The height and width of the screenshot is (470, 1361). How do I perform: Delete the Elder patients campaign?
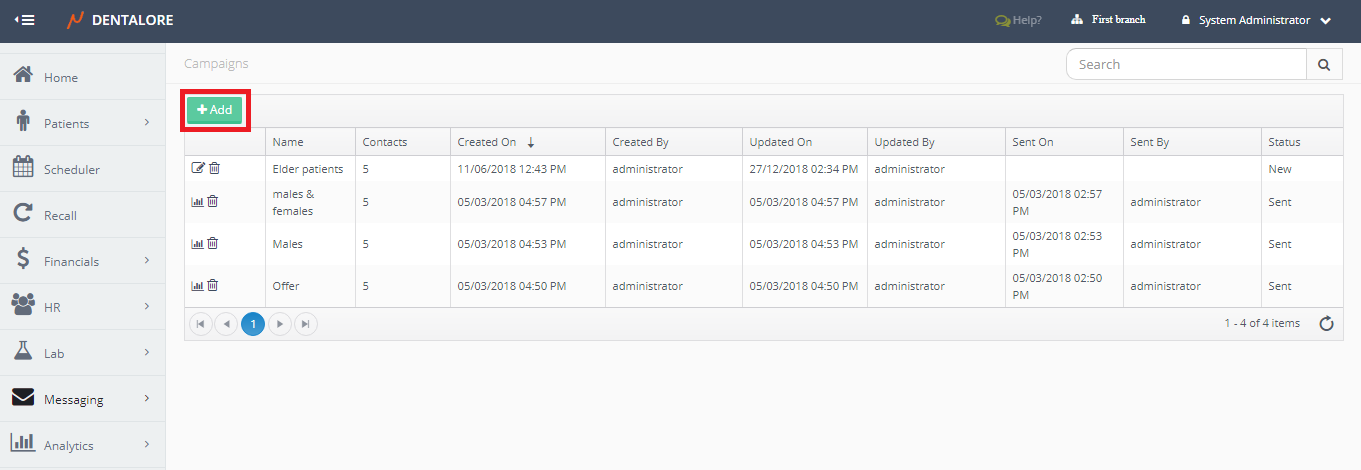point(214,168)
